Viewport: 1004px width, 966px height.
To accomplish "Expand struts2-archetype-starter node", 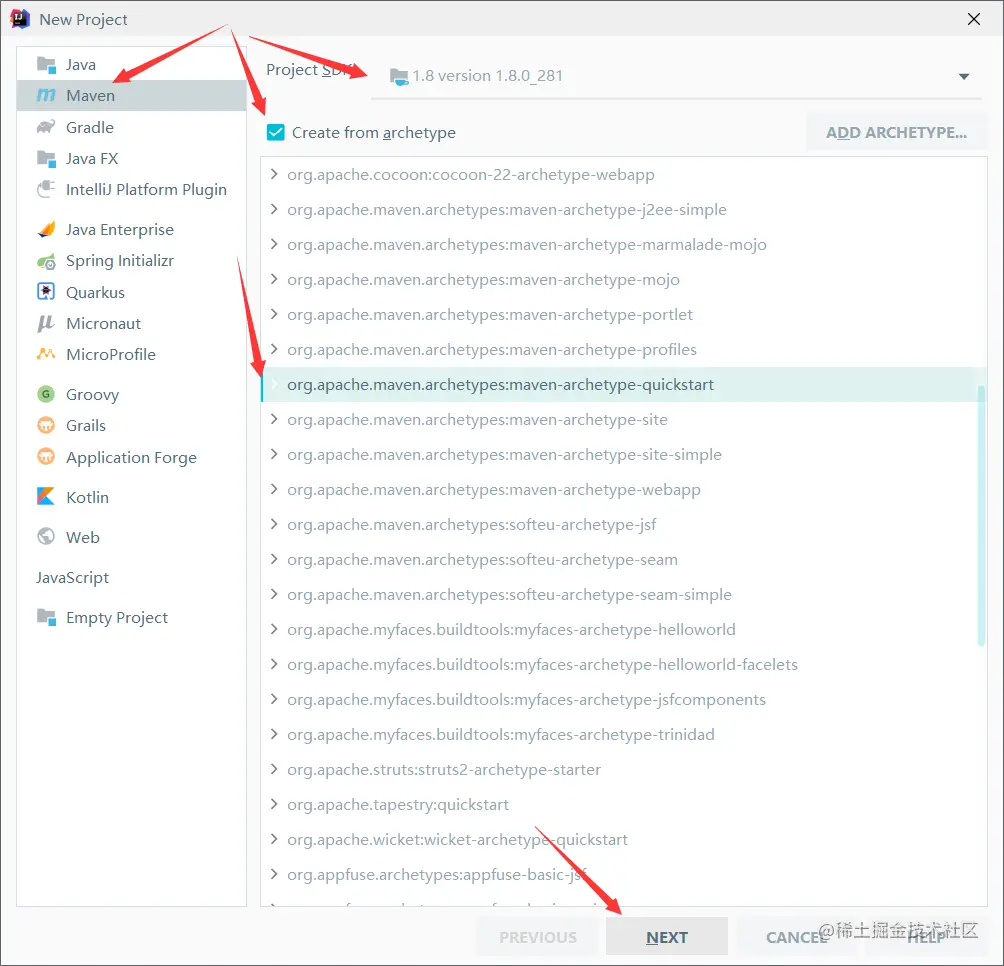I will [274, 769].
